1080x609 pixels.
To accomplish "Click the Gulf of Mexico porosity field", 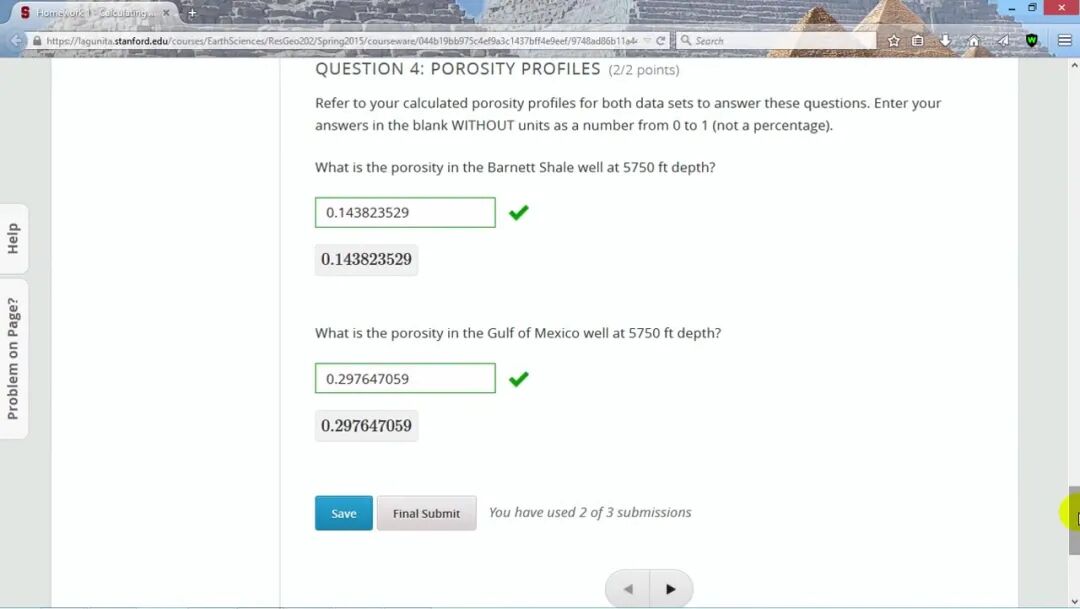I will pyautogui.click(x=405, y=378).
